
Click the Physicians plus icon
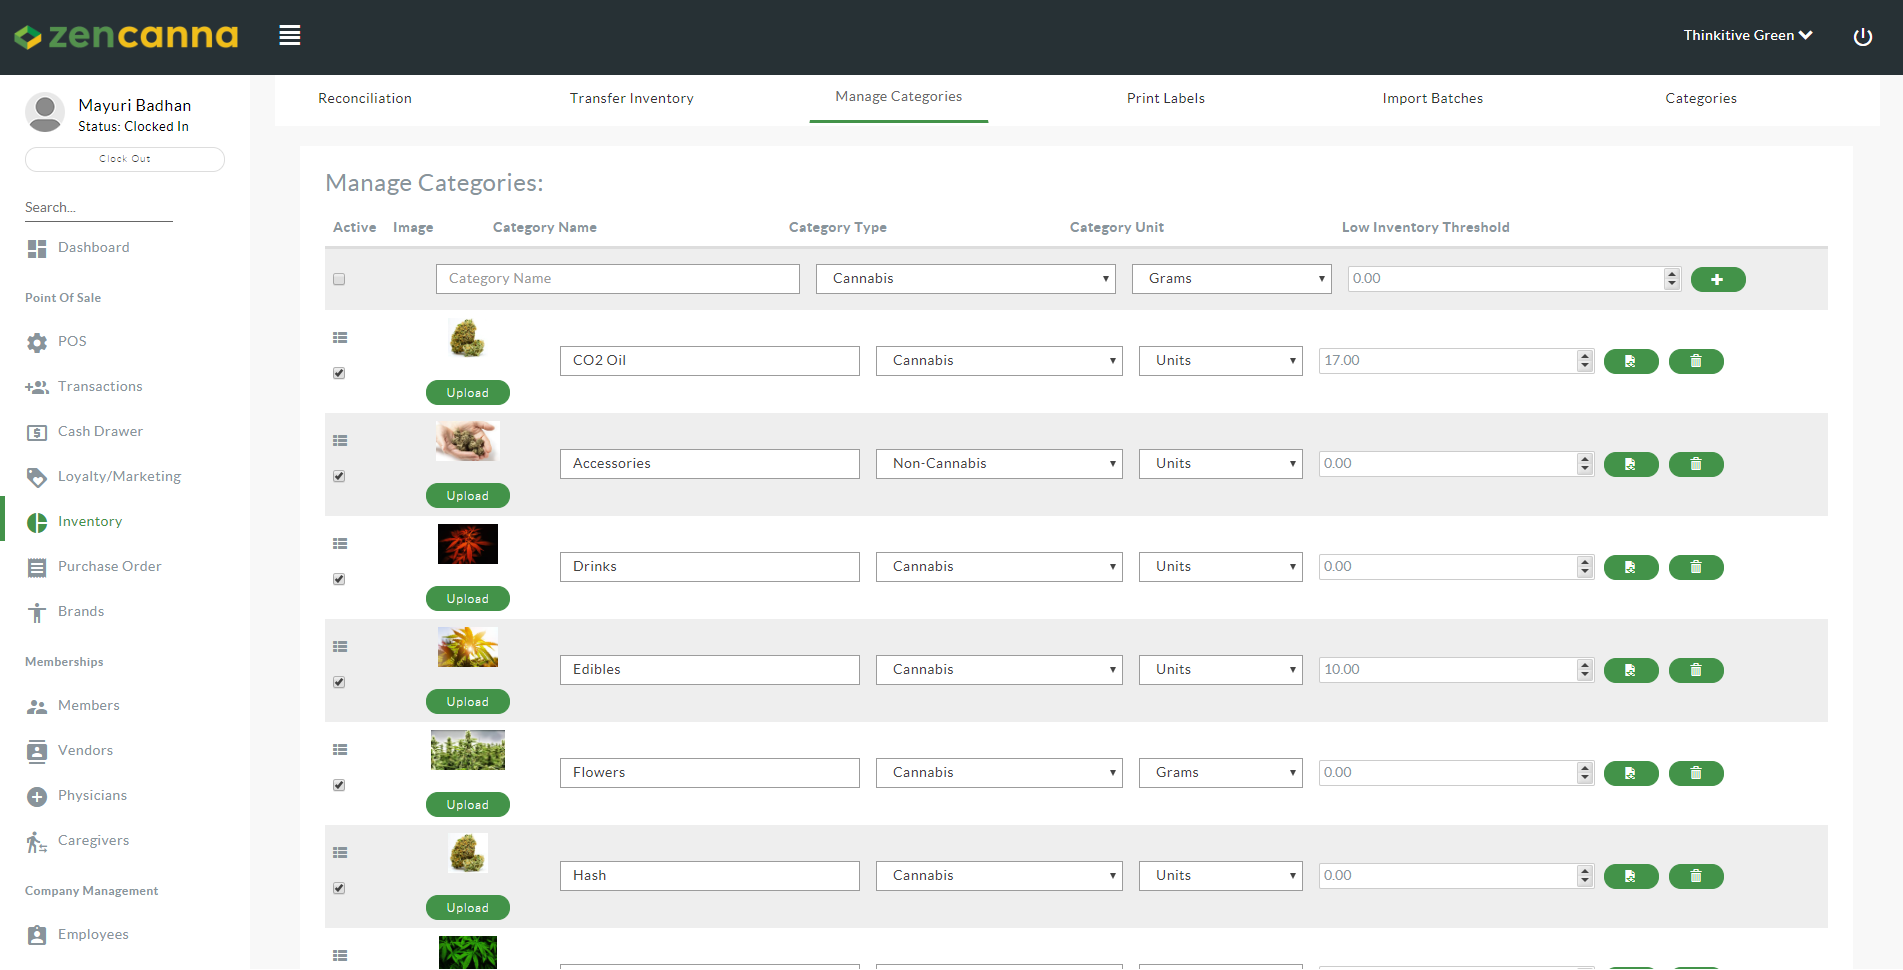(37, 797)
